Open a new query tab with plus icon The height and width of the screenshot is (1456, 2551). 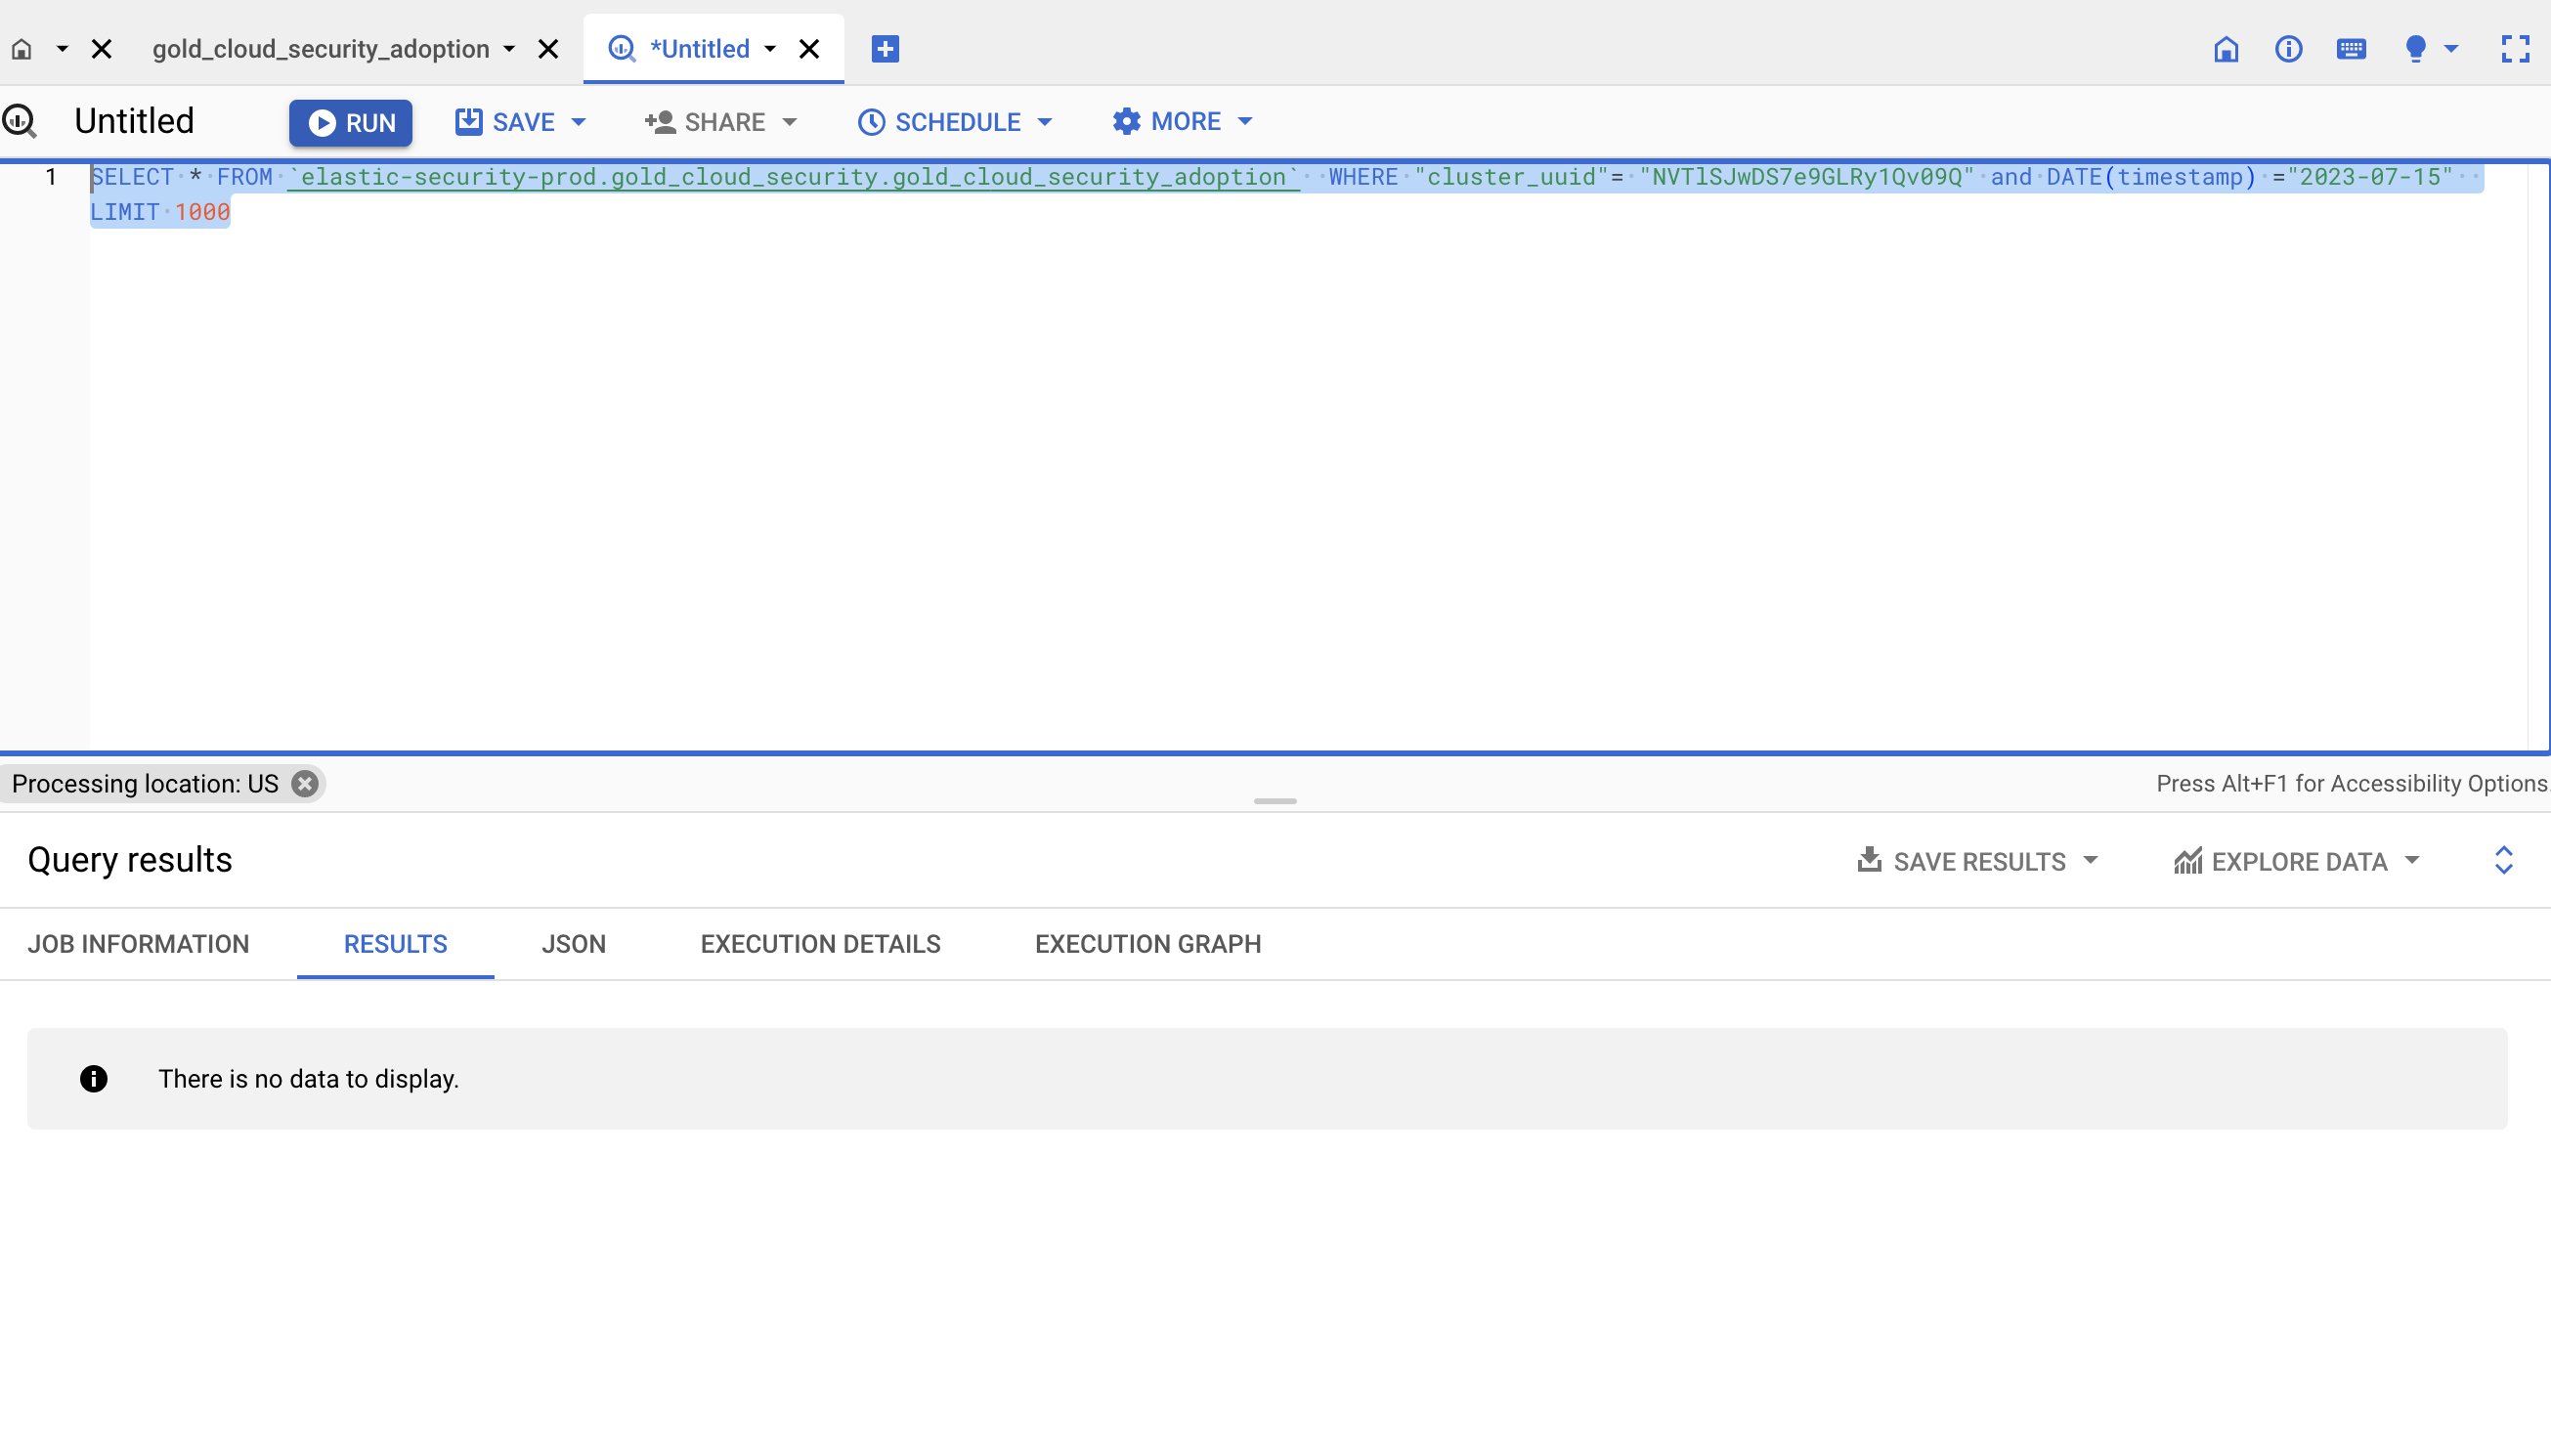point(884,48)
